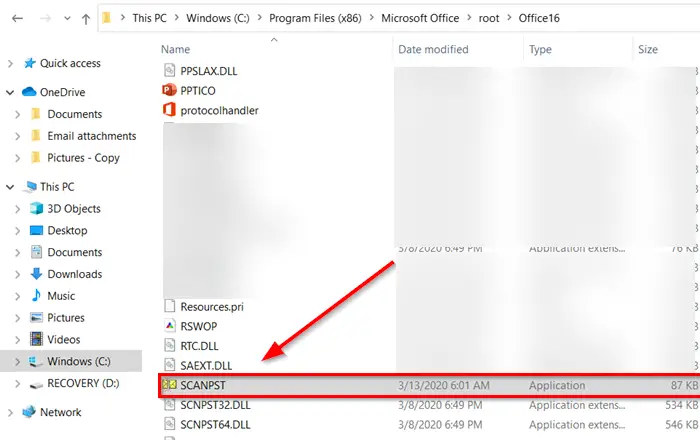700x440 pixels.
Task: Select the SCANPST application icon
Action: (x=169, y=385)
